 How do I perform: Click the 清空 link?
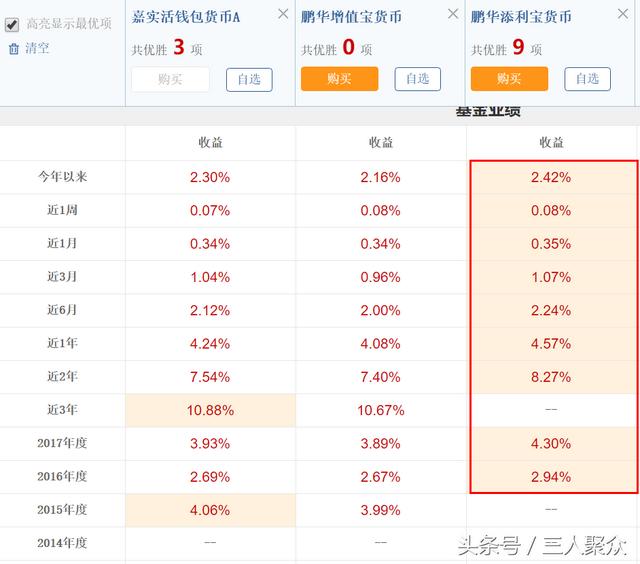click(x=37, y=48)
